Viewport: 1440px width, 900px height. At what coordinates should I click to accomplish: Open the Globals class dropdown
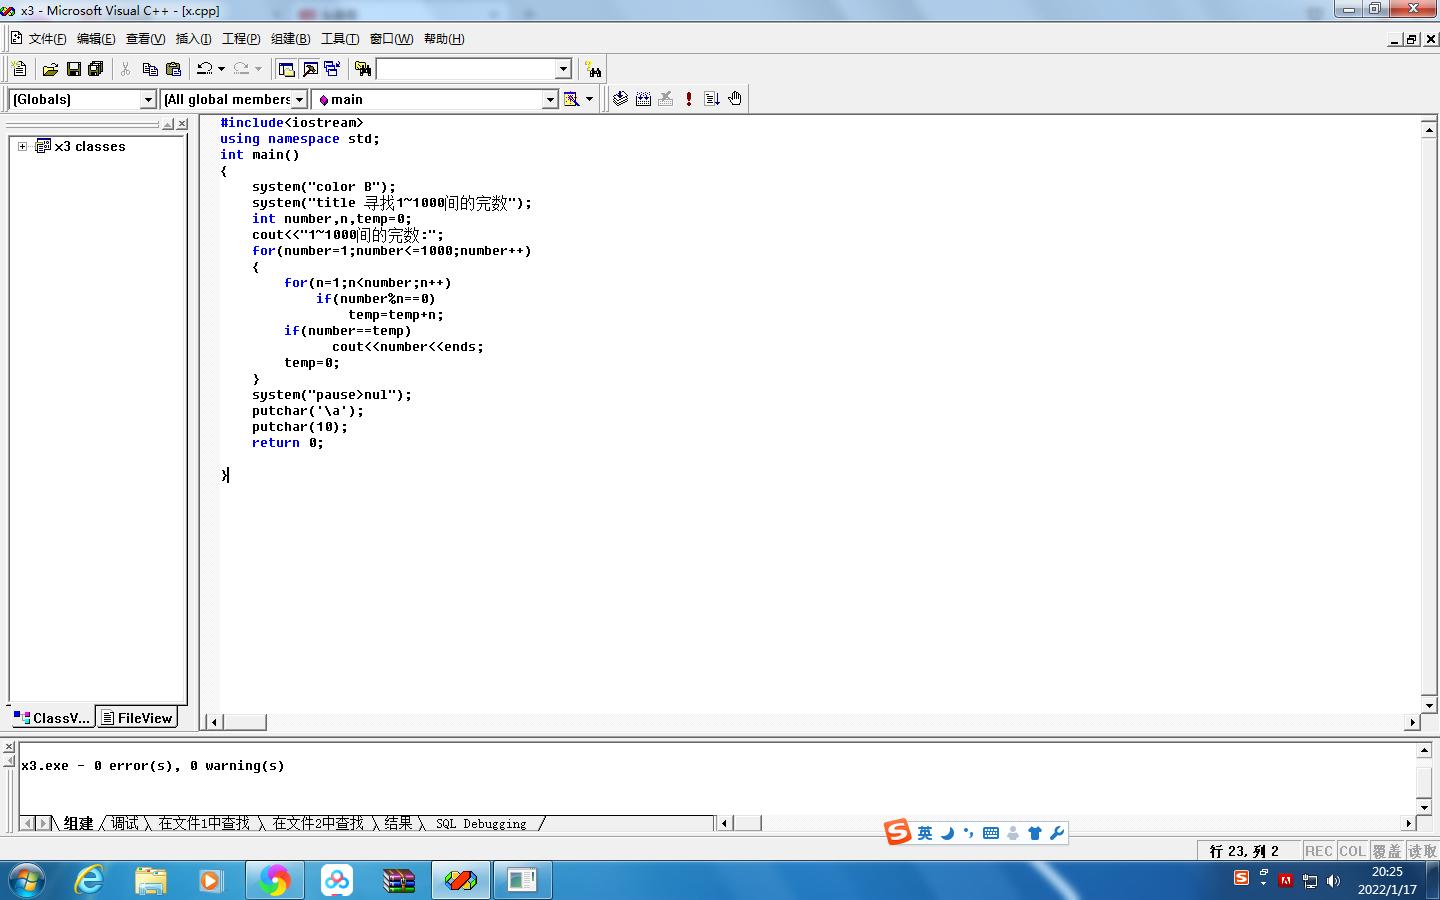(148, 100)
